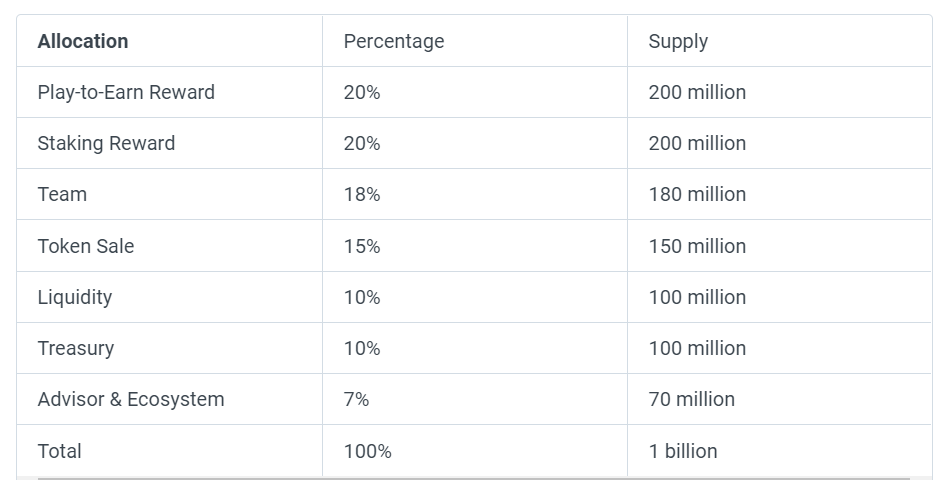Click the Liquidity row label
This screenshot has height=480, width=945.
[75, 297]
